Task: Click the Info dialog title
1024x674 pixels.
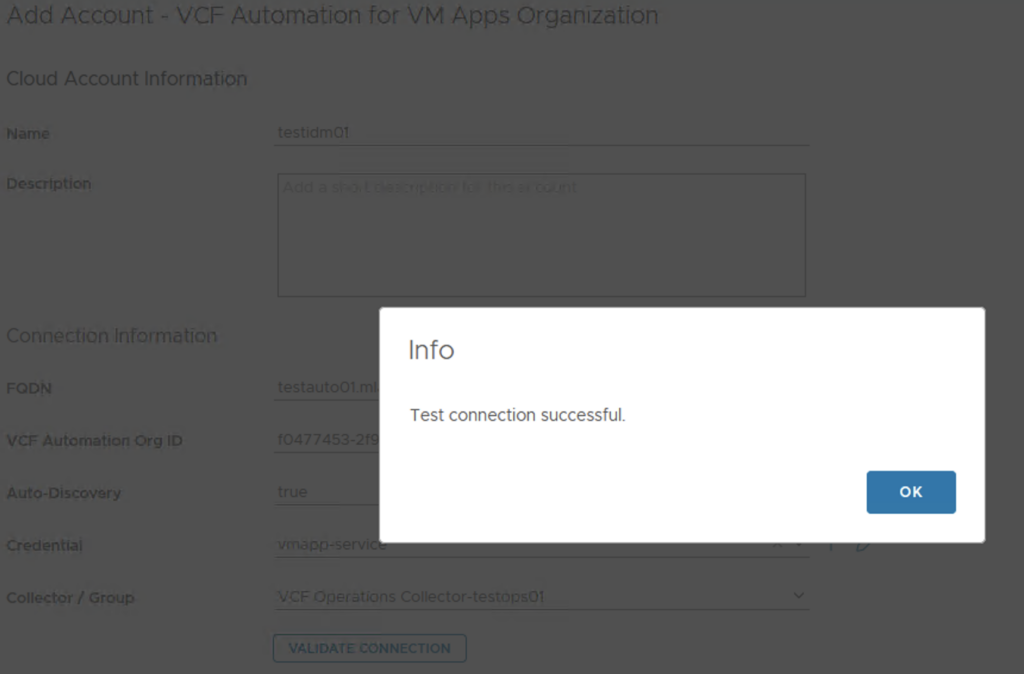Action: click(x=431, y=350)
